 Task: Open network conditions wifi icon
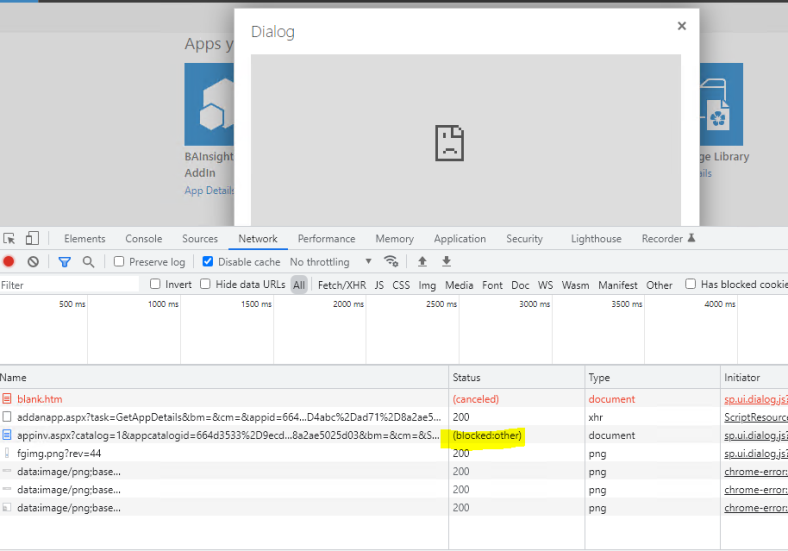(391, 262)
